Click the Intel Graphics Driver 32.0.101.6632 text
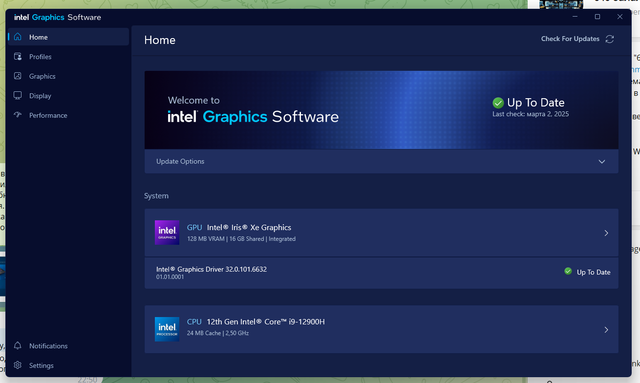This screenshot has width=640, height=383. (x=211, y=269)
